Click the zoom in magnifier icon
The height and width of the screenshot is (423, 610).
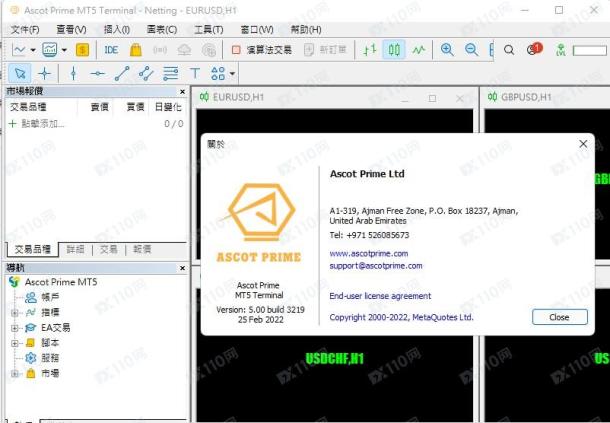(x=447, y=50)
